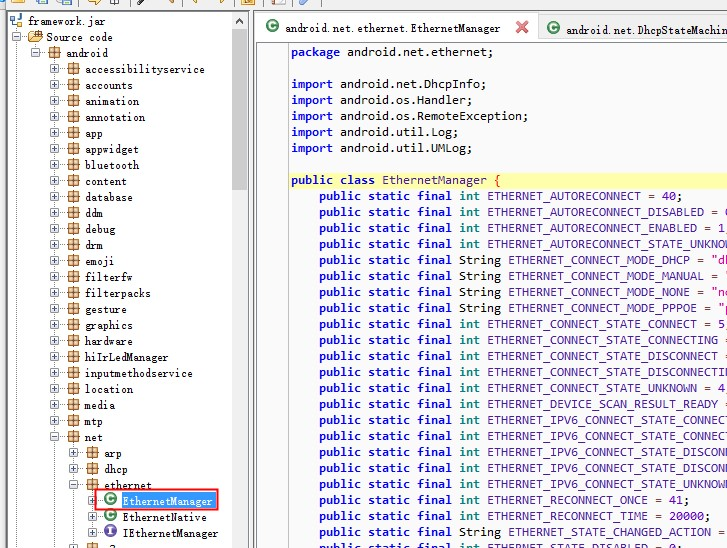Click the 'import android.os.RemoteException;' line

(409, 116)
